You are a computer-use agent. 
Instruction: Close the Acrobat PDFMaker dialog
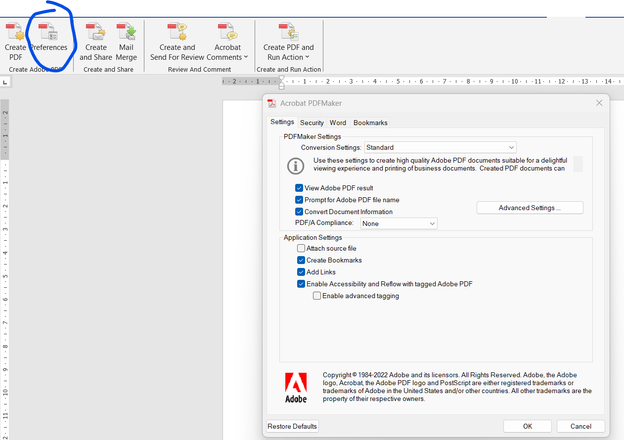[x=599, y=103]
